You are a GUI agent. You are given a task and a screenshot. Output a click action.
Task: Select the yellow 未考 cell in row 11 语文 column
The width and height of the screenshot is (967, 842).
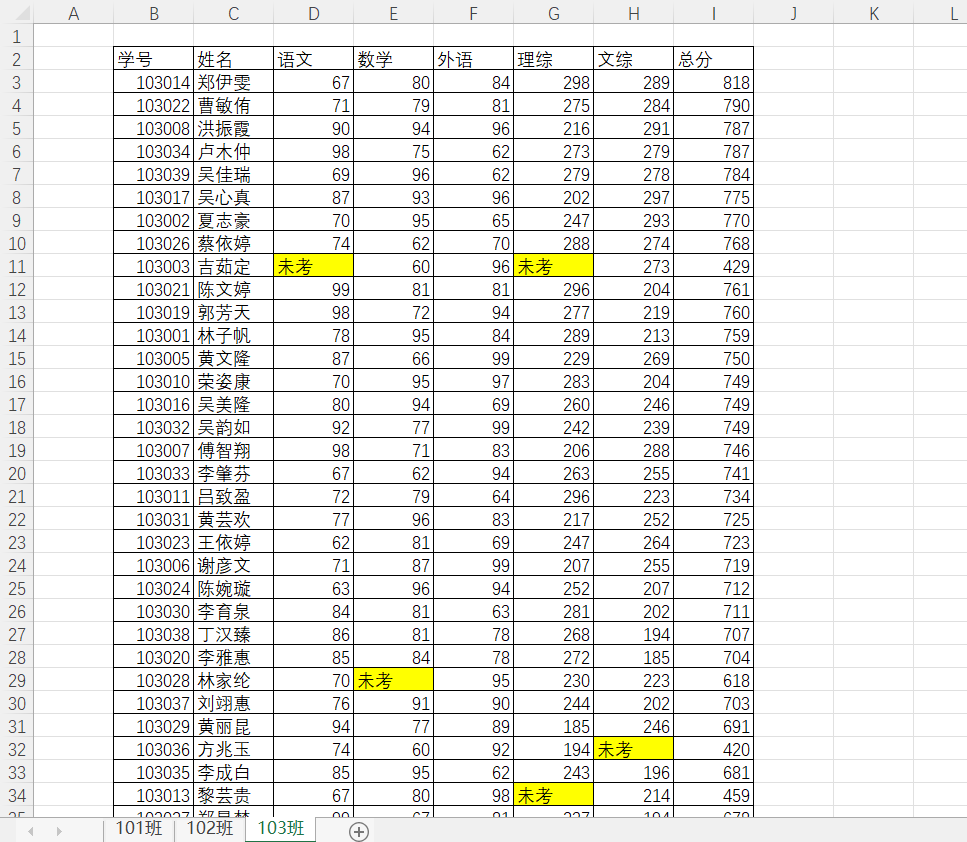click(x=313, y=266)
